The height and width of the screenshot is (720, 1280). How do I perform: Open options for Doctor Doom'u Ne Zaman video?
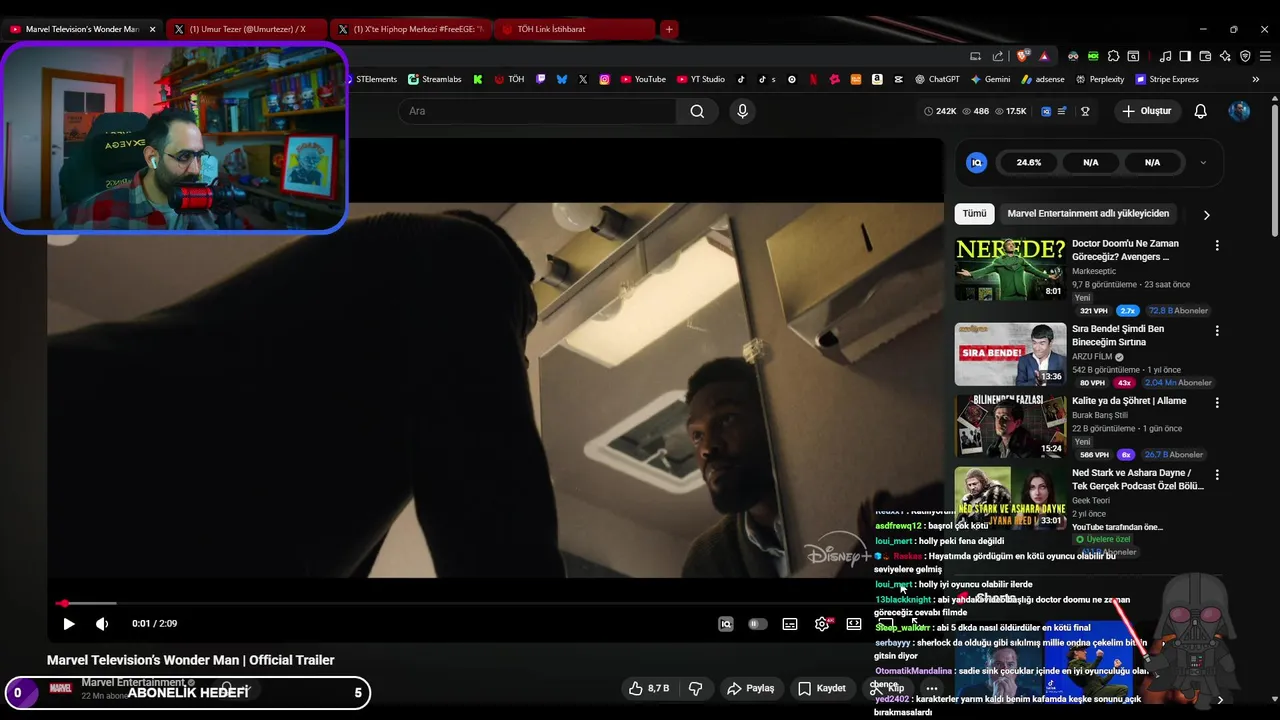tap(1217, 245)
